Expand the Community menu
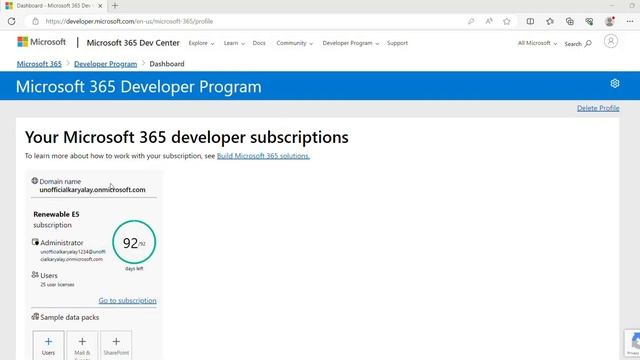Image resolution: width=640 pixels, height=360 pixels. tap(294, 43)
